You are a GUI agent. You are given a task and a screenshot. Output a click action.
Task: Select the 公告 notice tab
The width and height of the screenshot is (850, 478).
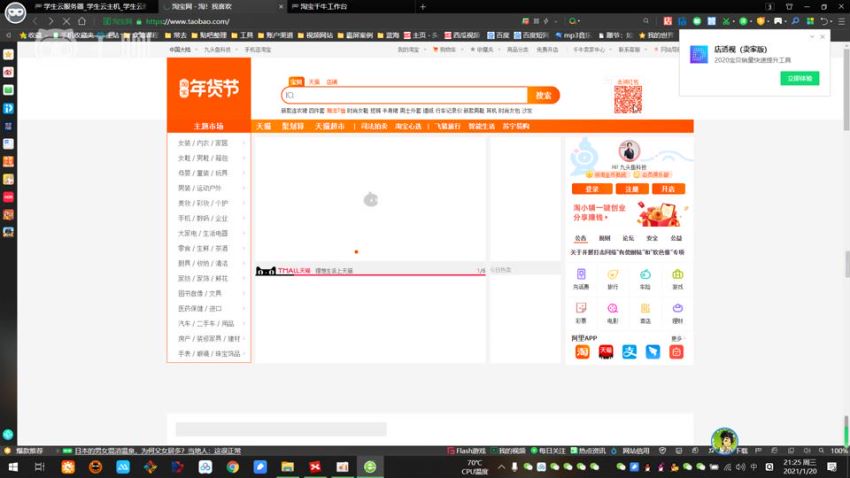pyautogui.click(x=581, y=238)
